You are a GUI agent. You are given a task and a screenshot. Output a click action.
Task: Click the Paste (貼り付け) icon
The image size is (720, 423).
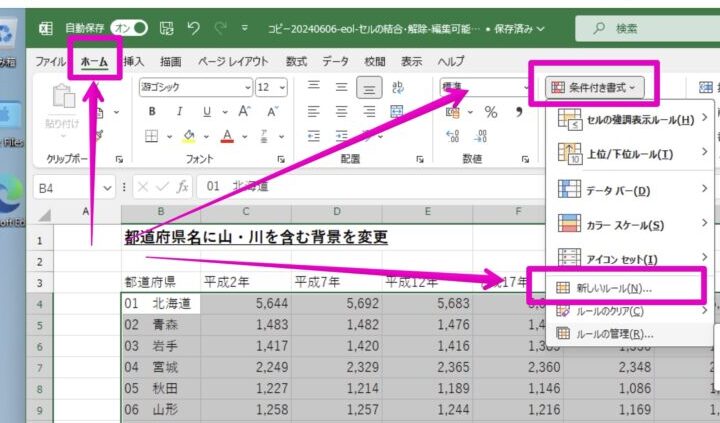point(63,97)
